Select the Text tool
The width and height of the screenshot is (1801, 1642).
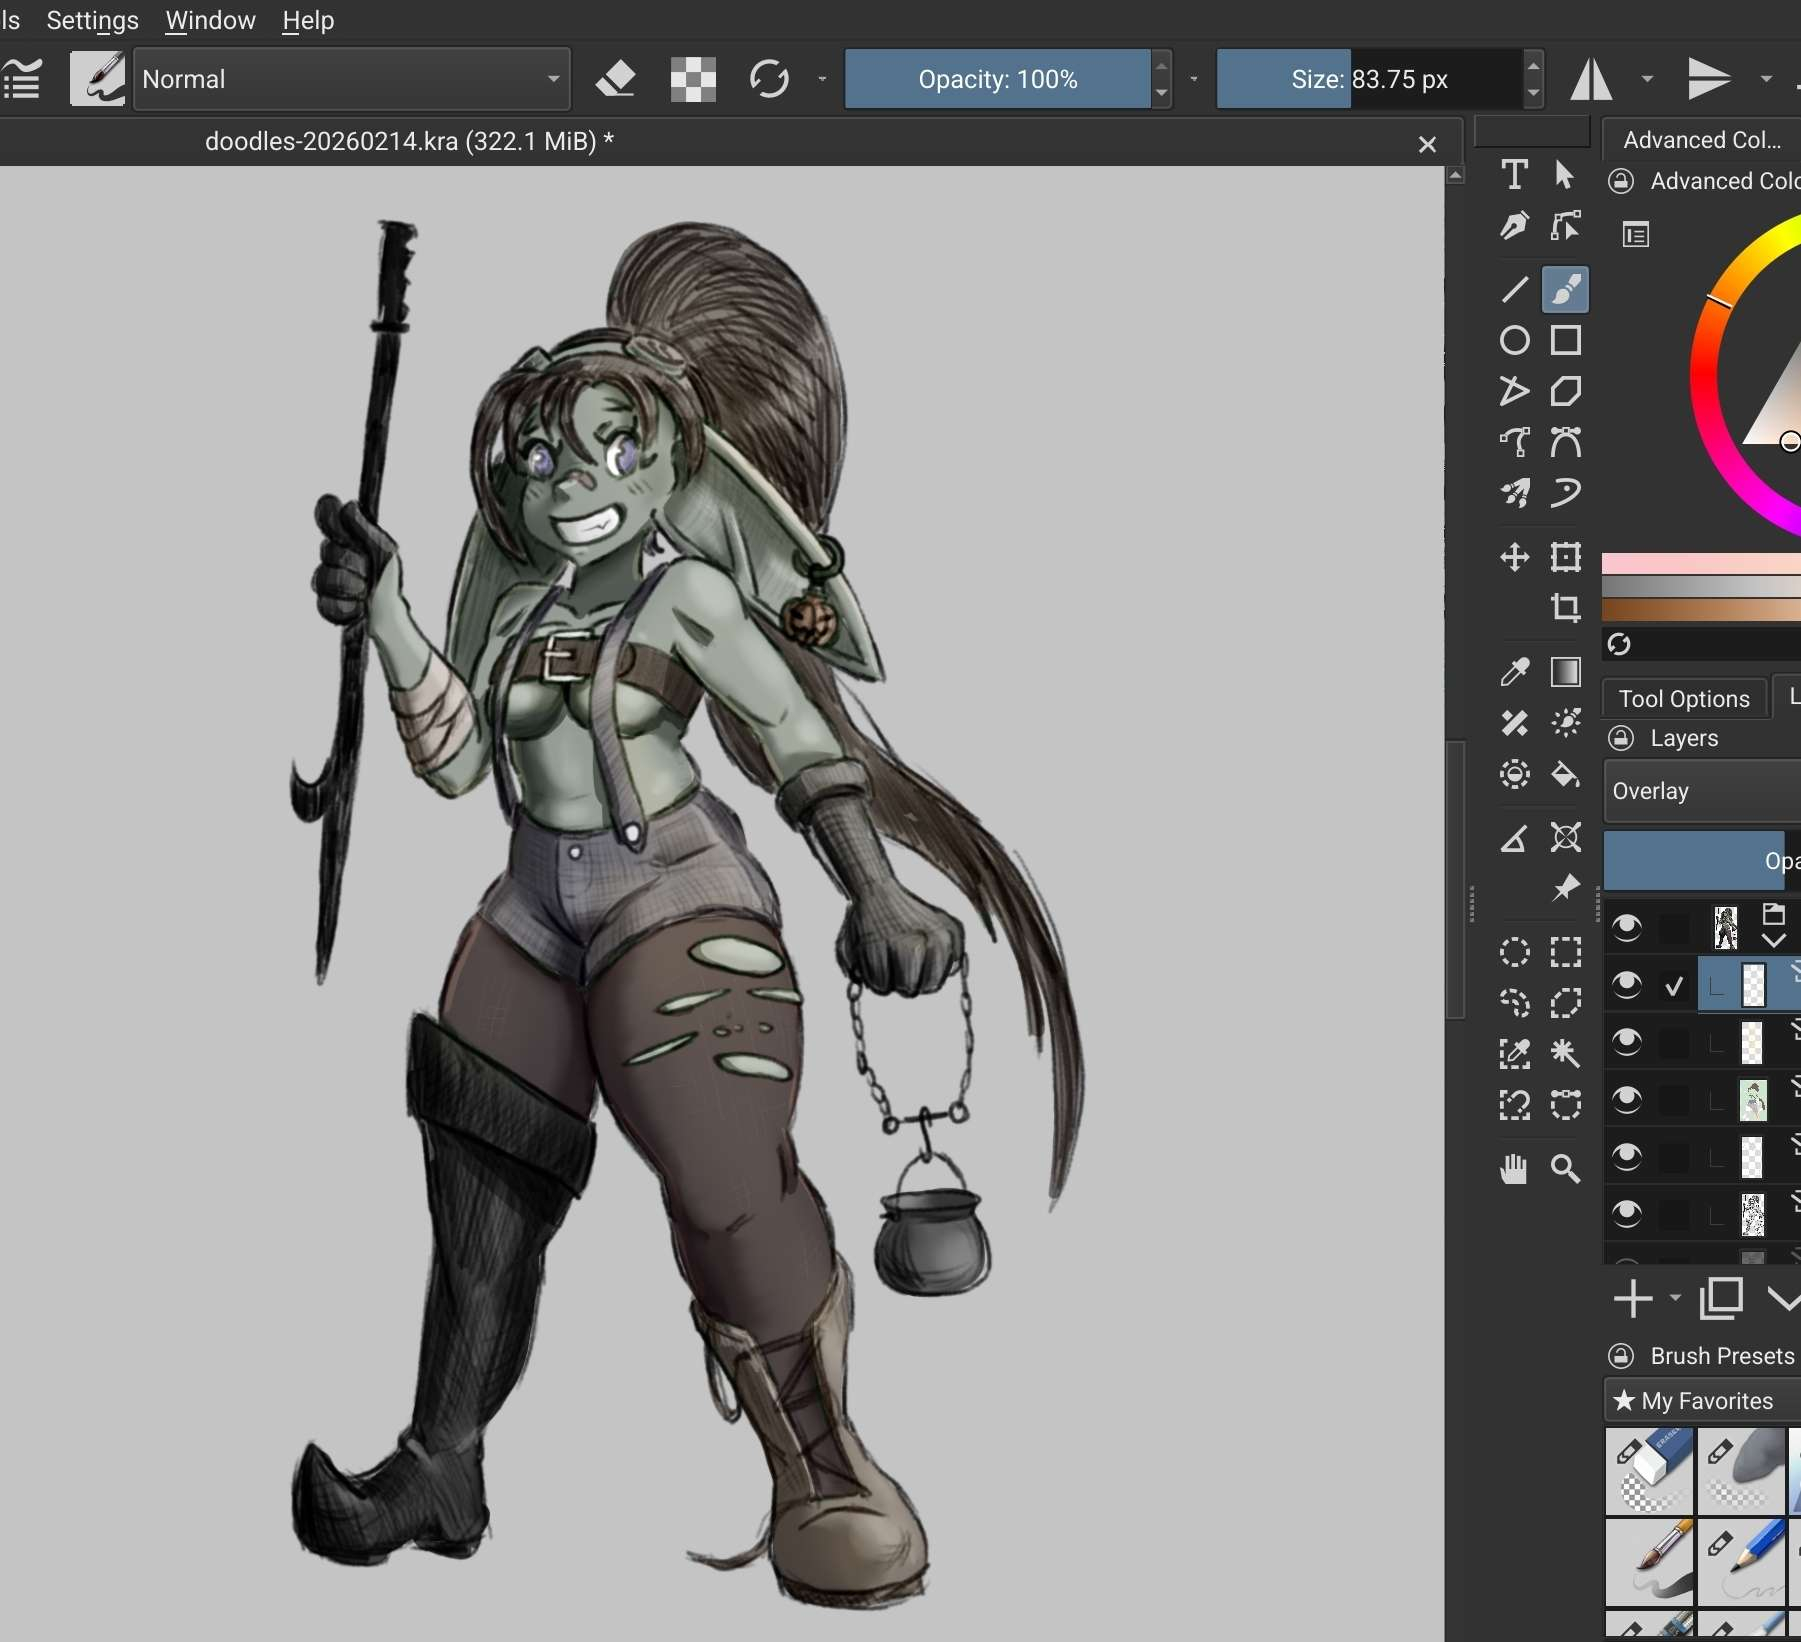1514,175
